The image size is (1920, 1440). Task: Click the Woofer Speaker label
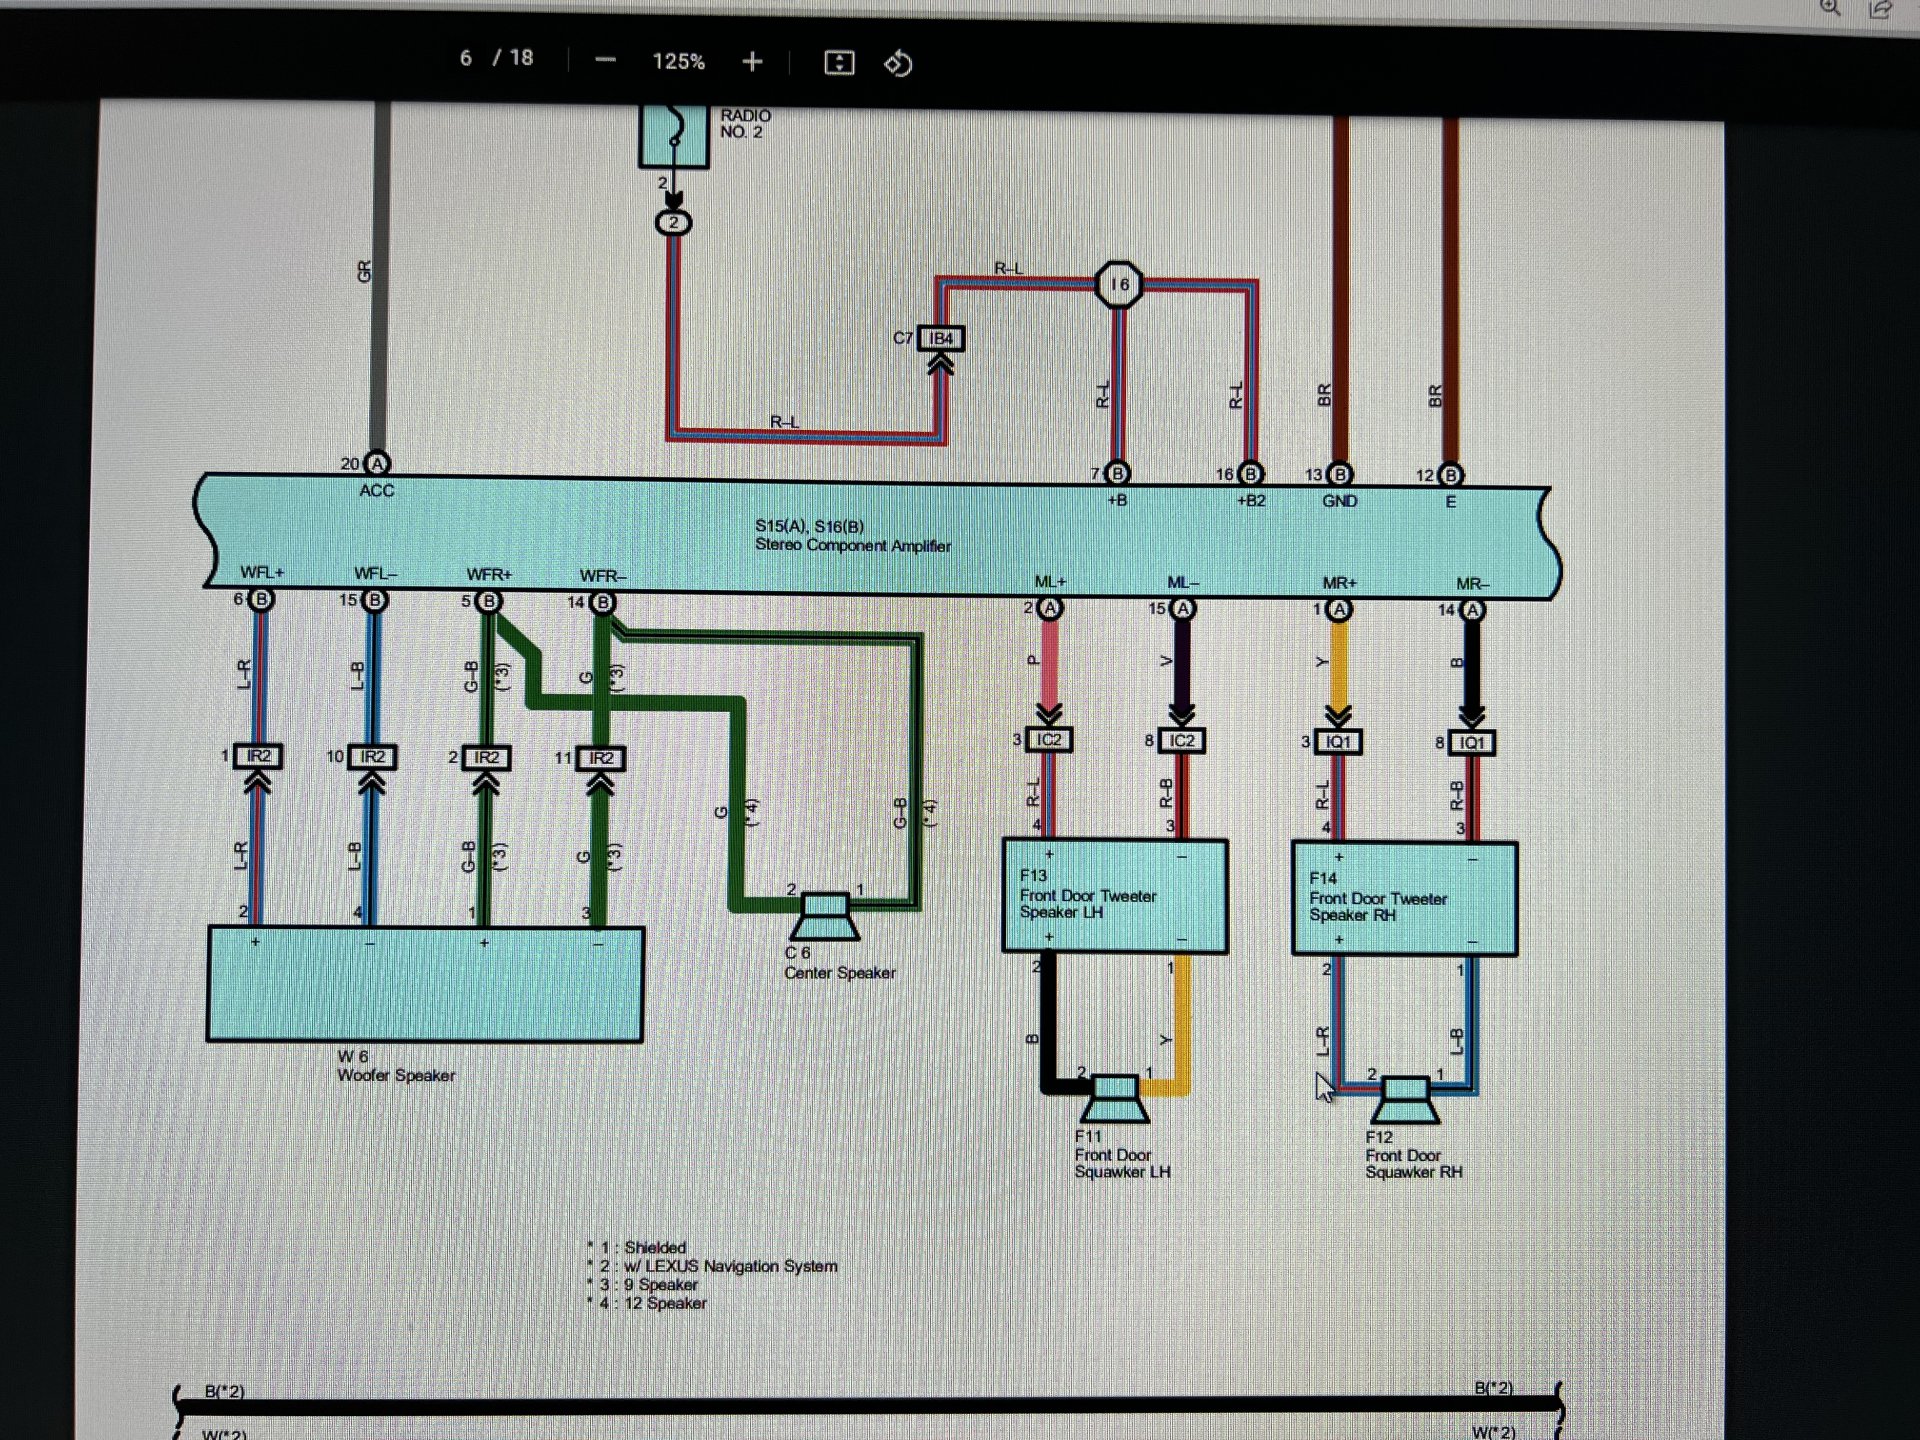pyautogui.click(x=396, y=1075)
